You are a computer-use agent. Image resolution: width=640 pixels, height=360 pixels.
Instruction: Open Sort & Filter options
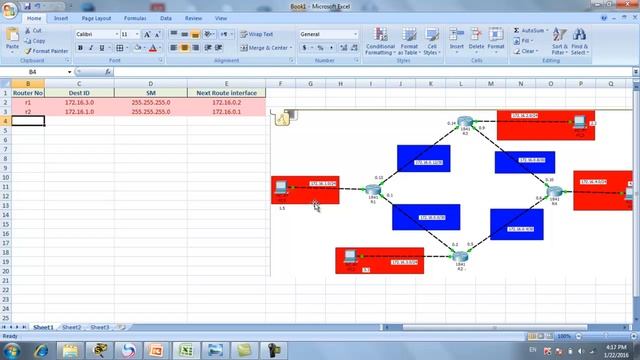pyautogui.click(x=560, y=41)
